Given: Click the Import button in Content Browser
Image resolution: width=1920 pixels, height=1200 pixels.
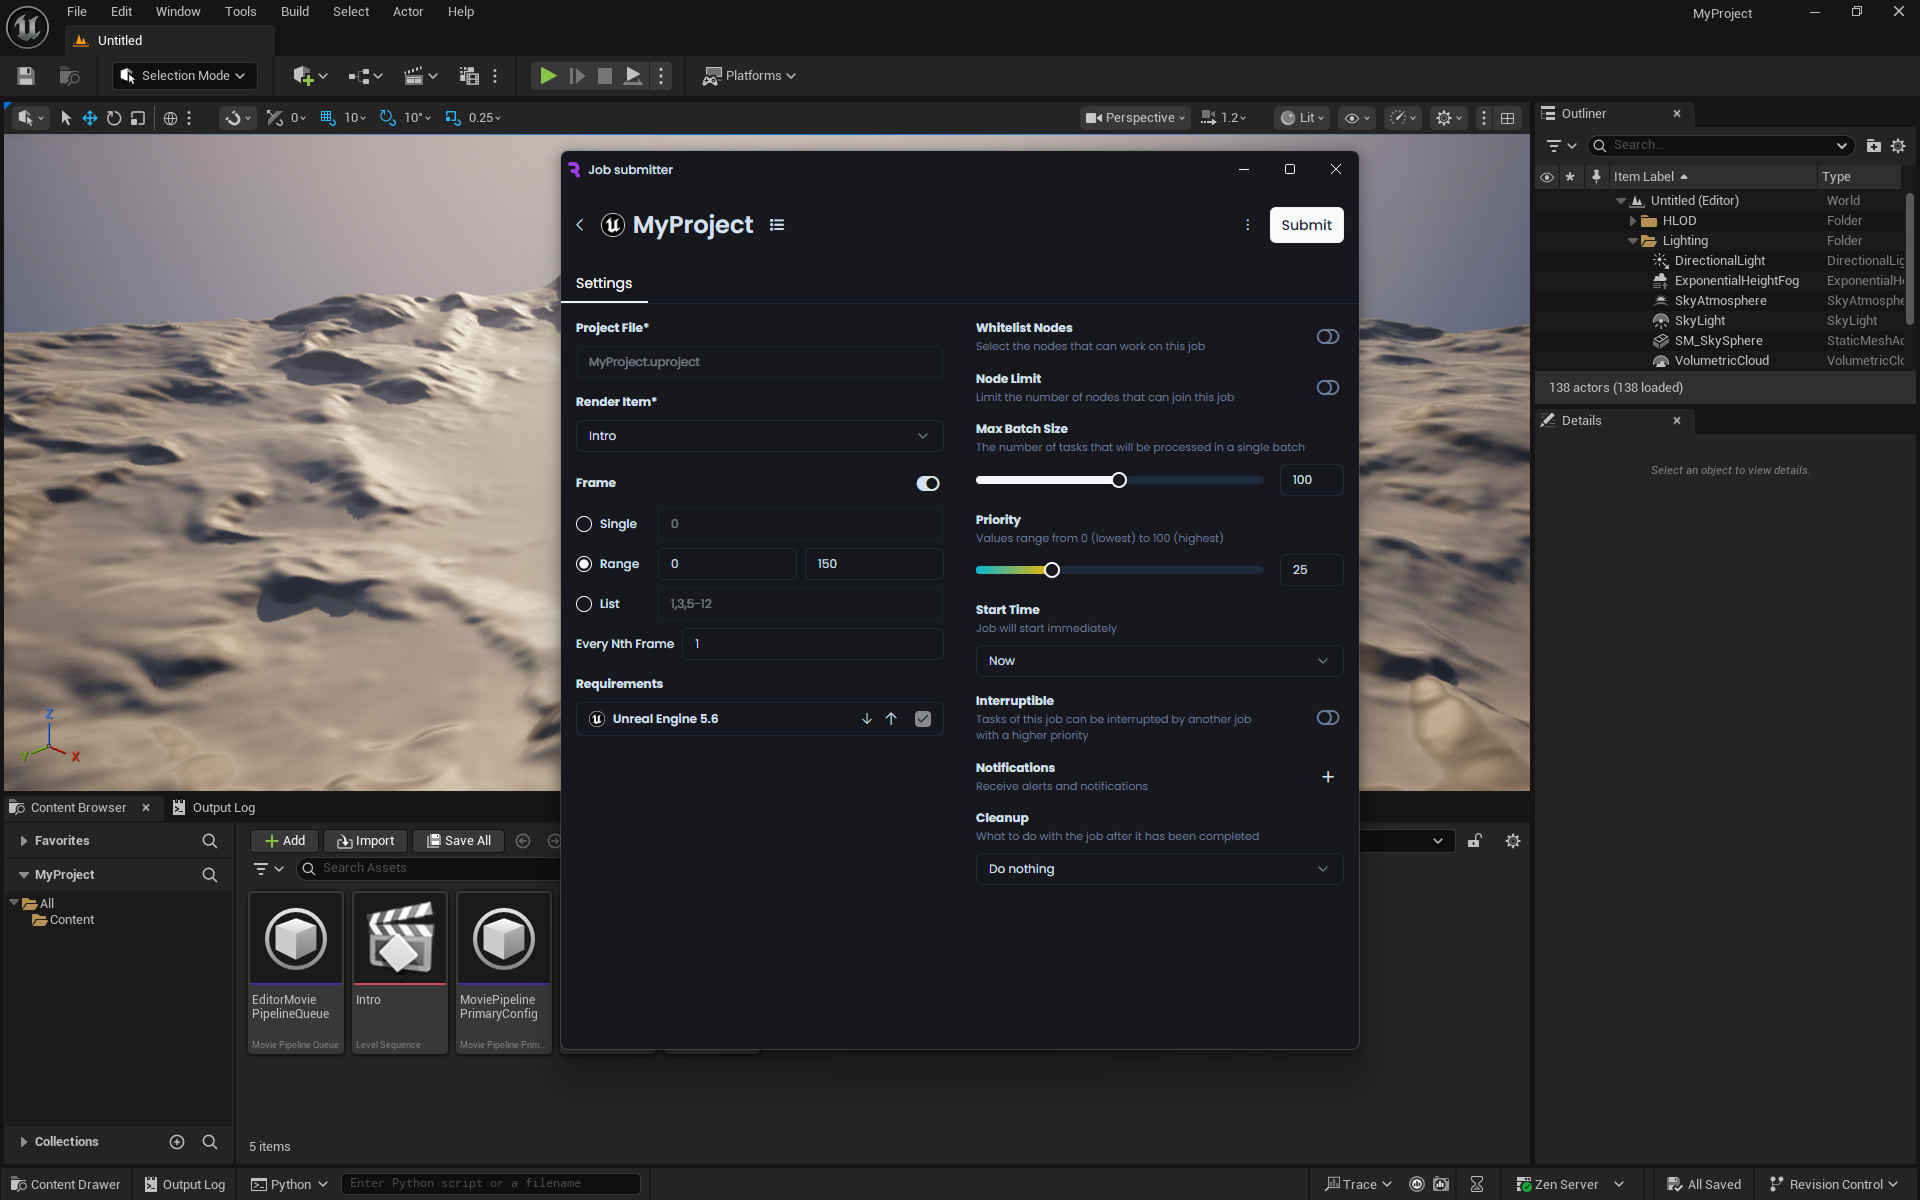Looking at the screenshot, I should point(365,841).
